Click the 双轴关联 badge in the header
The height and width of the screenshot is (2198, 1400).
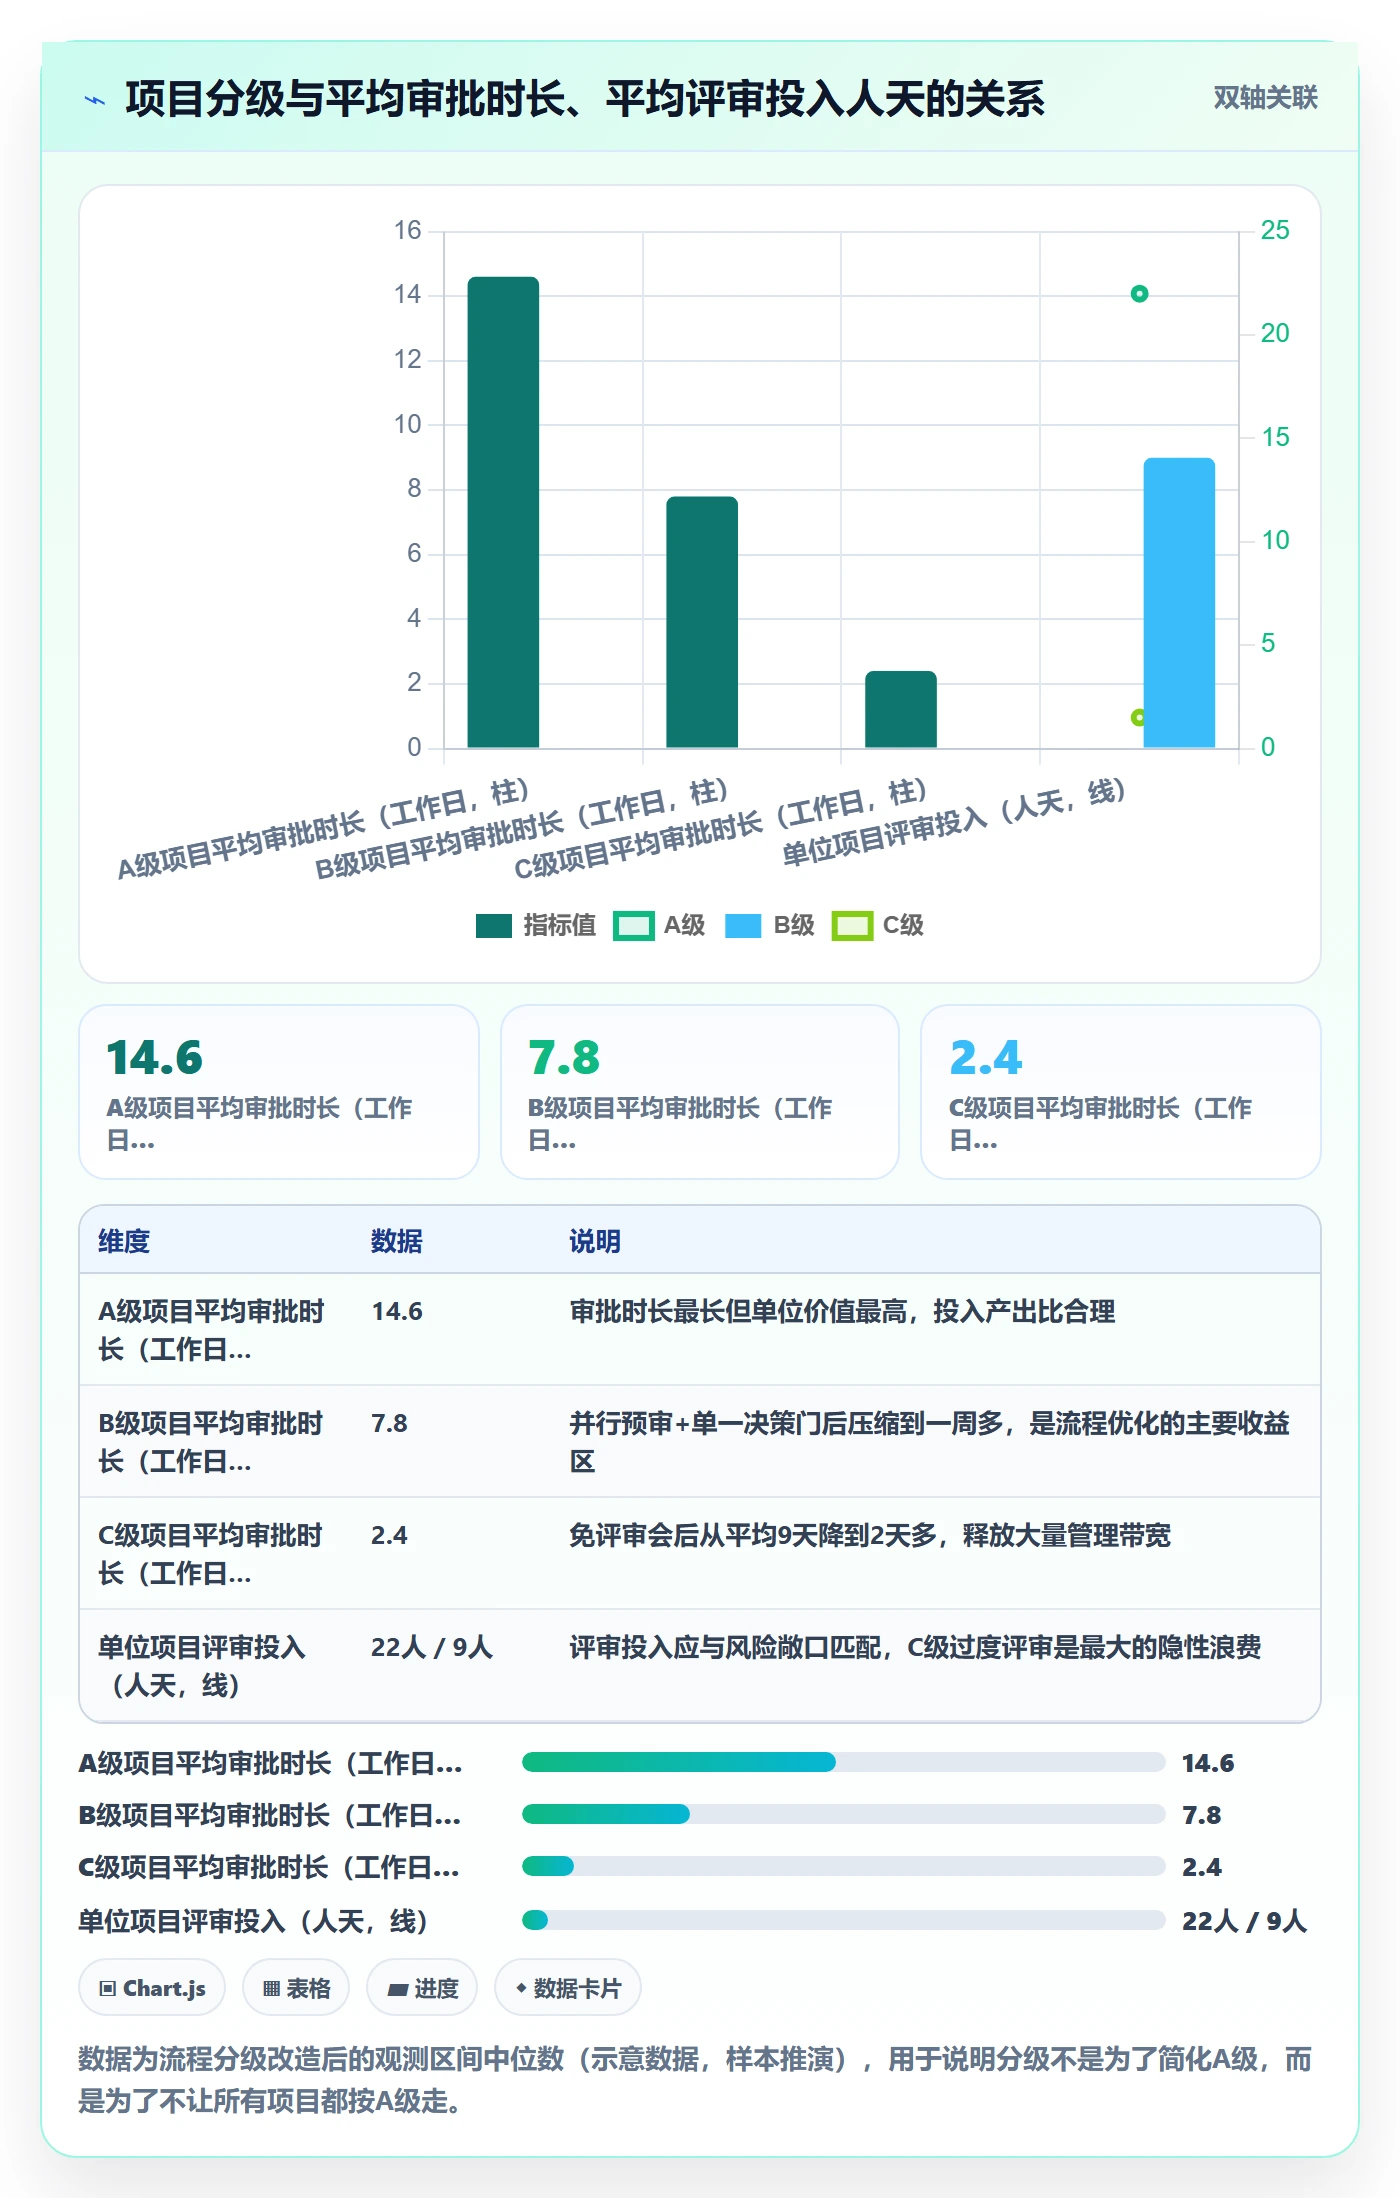coord(1265,98)
